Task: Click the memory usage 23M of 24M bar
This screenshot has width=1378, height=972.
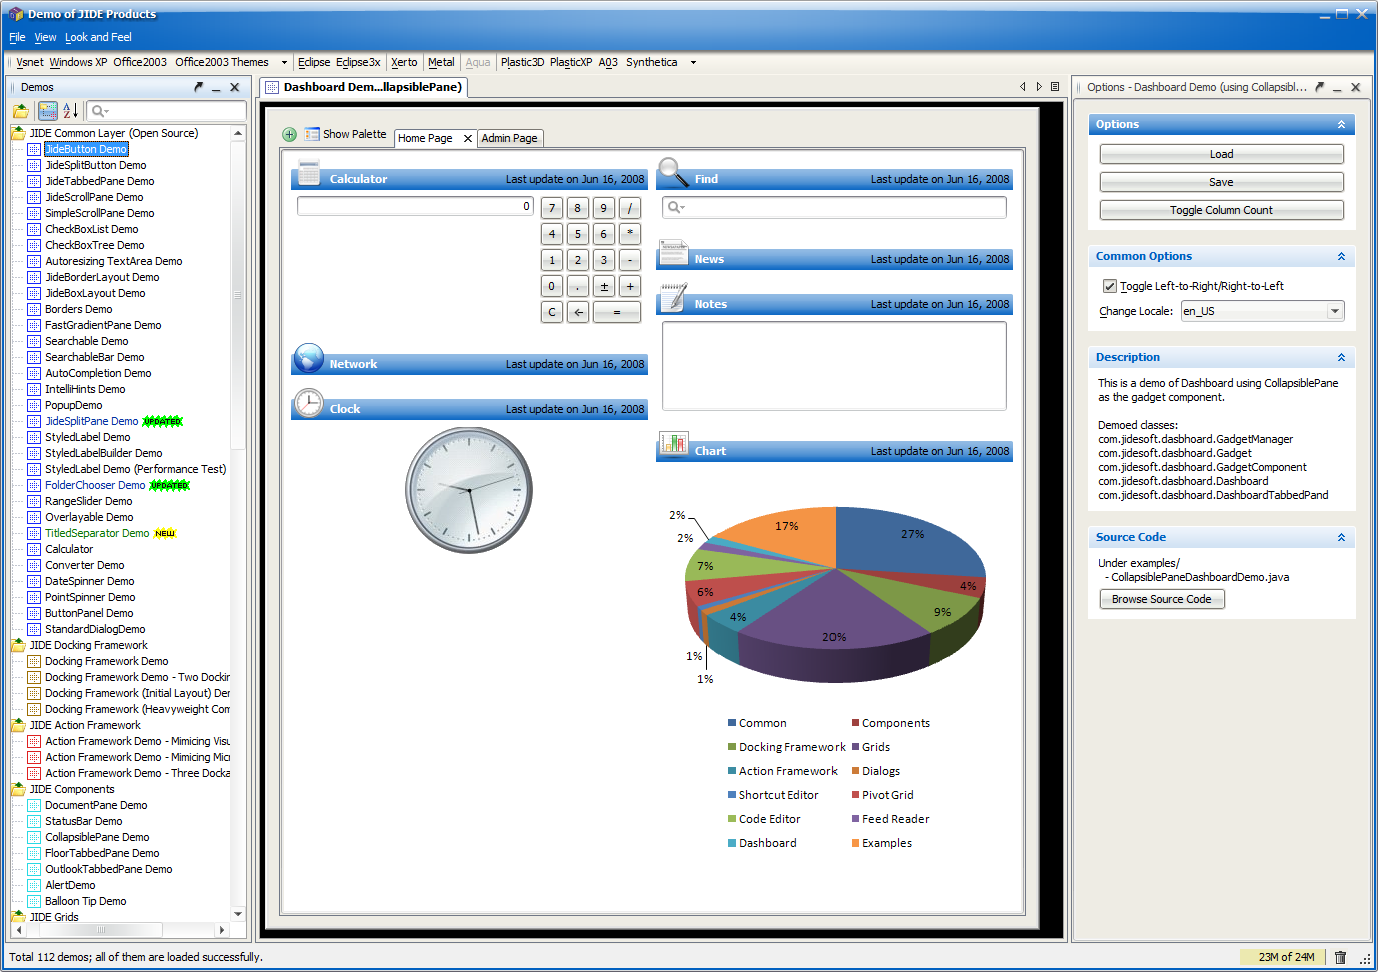Action: tap(1284, 957)
